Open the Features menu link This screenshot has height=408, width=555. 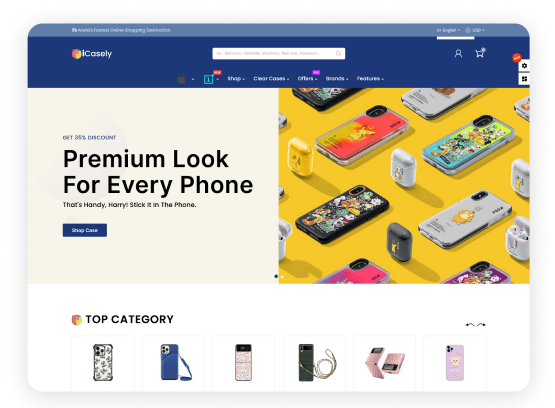click(370, 79)
